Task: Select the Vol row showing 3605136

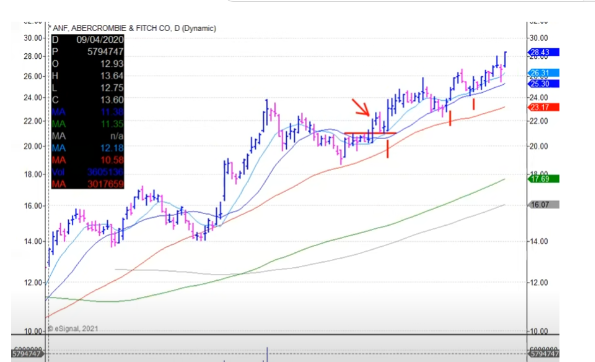Action: click(x=88, y=172)
